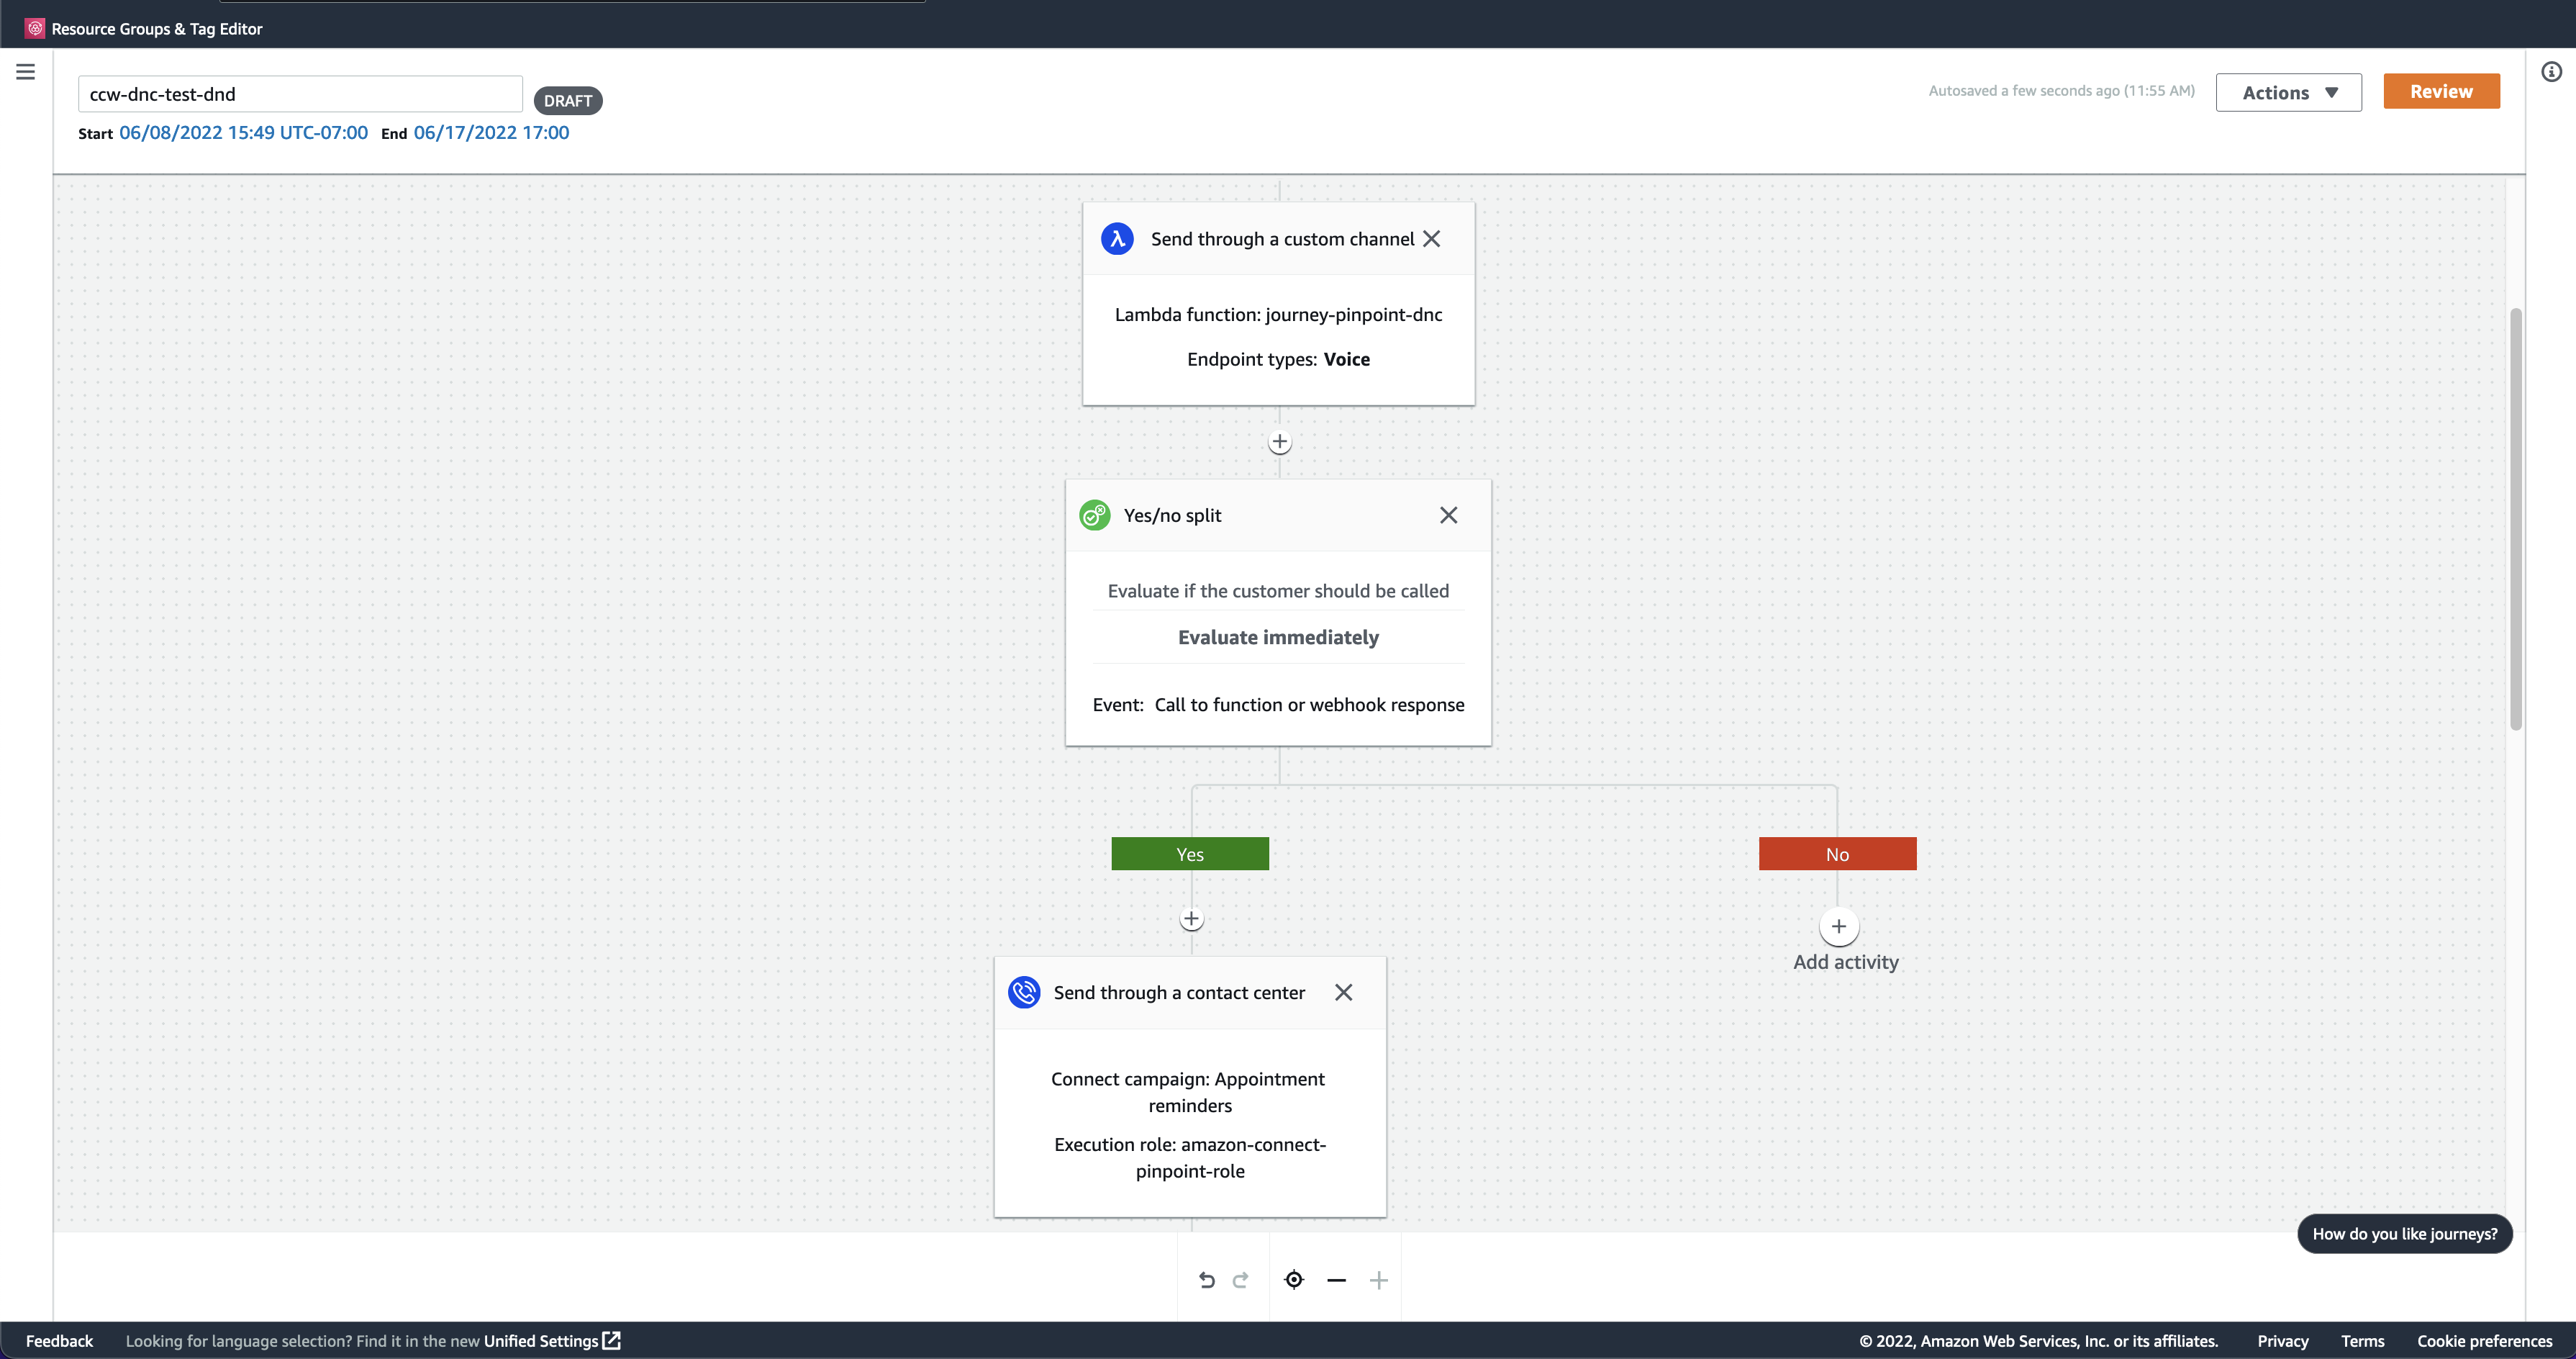
Task: Expand the plus connector below custom channel
Action: [x=1279, y=442]
